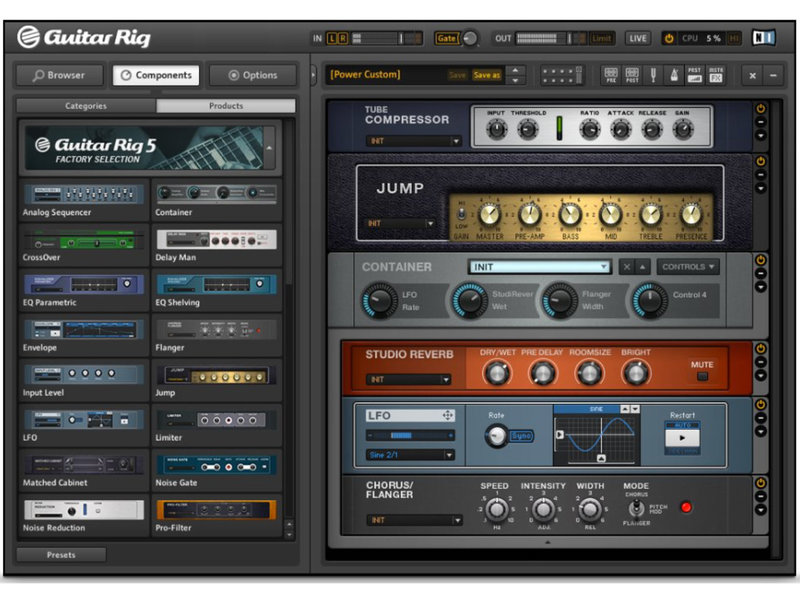
Task: Click the Jump amp BASS knob
Action: 570,215
